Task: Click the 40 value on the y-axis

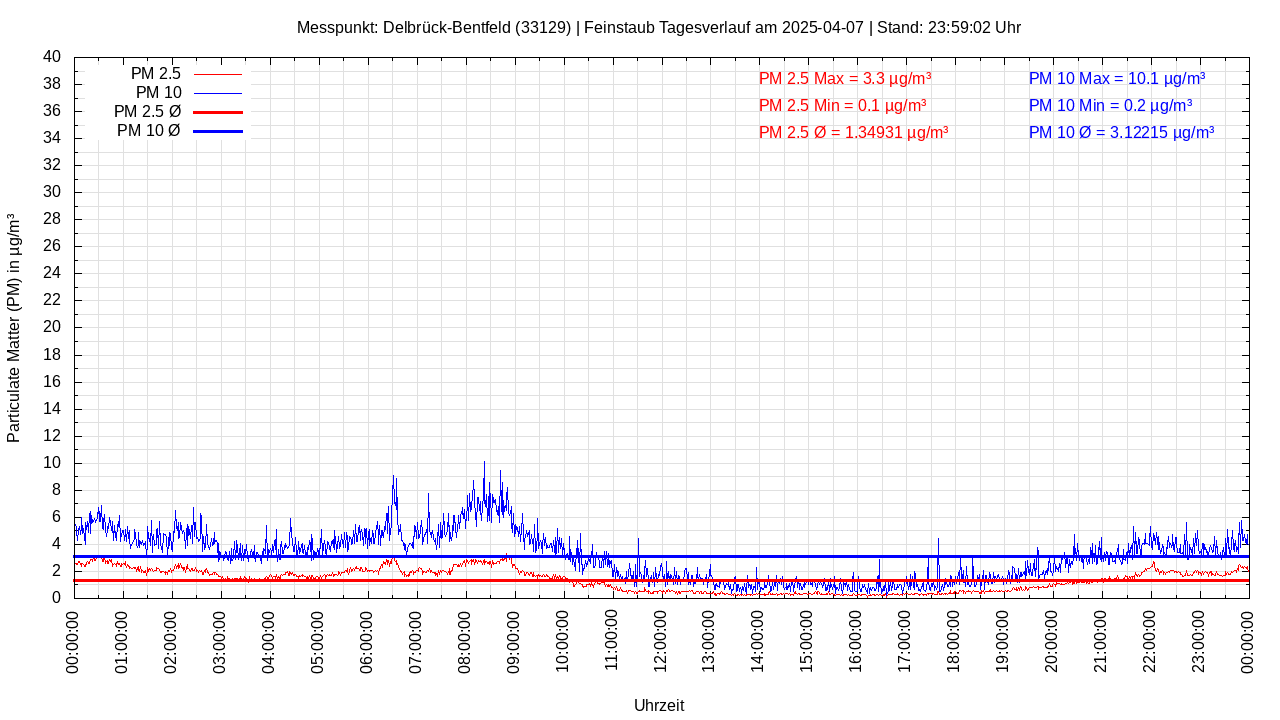Action: click(51, 57)
